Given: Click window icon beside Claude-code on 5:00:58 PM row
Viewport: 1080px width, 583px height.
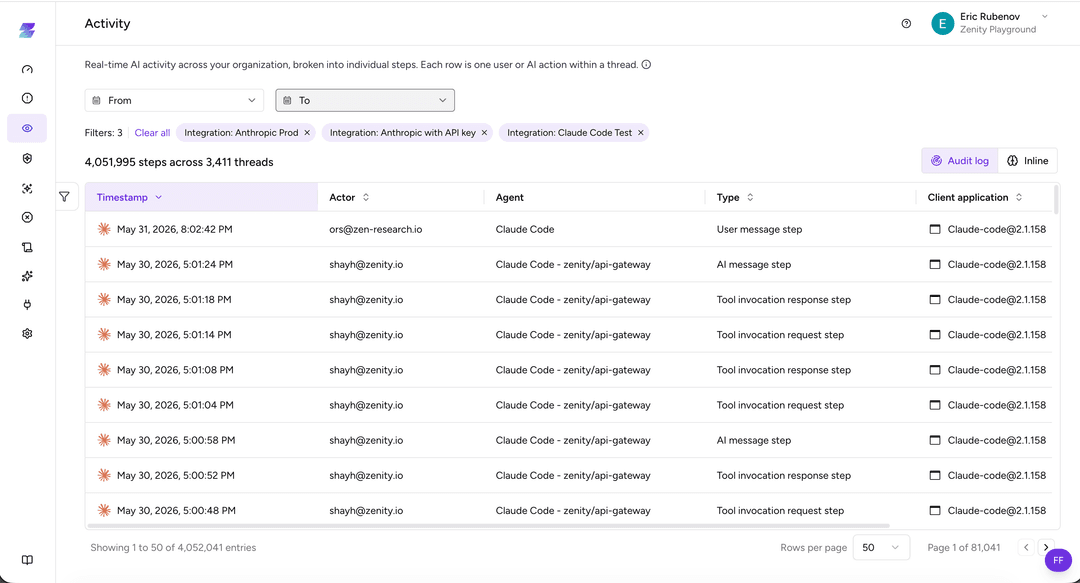Looking at the screenshot, I should [935, 440].
